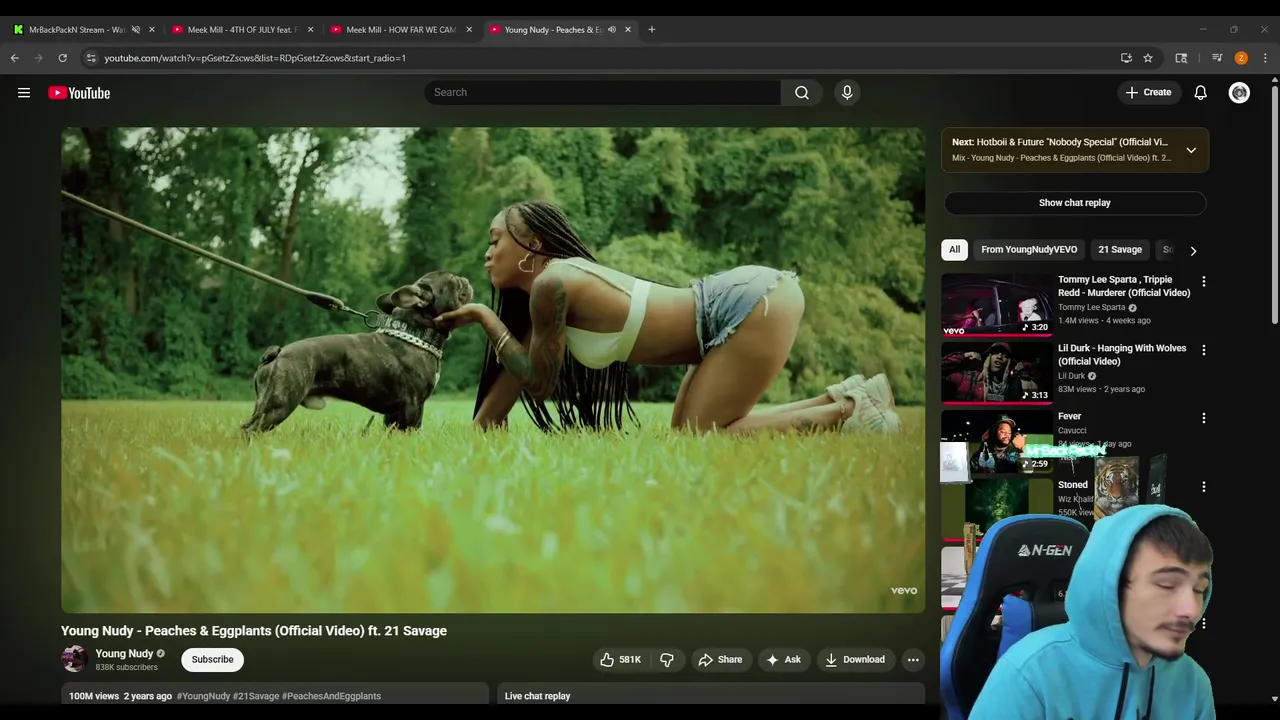
Task: Open options for Tommy Lee Sparta video
Action: [x=1204, y=282]
